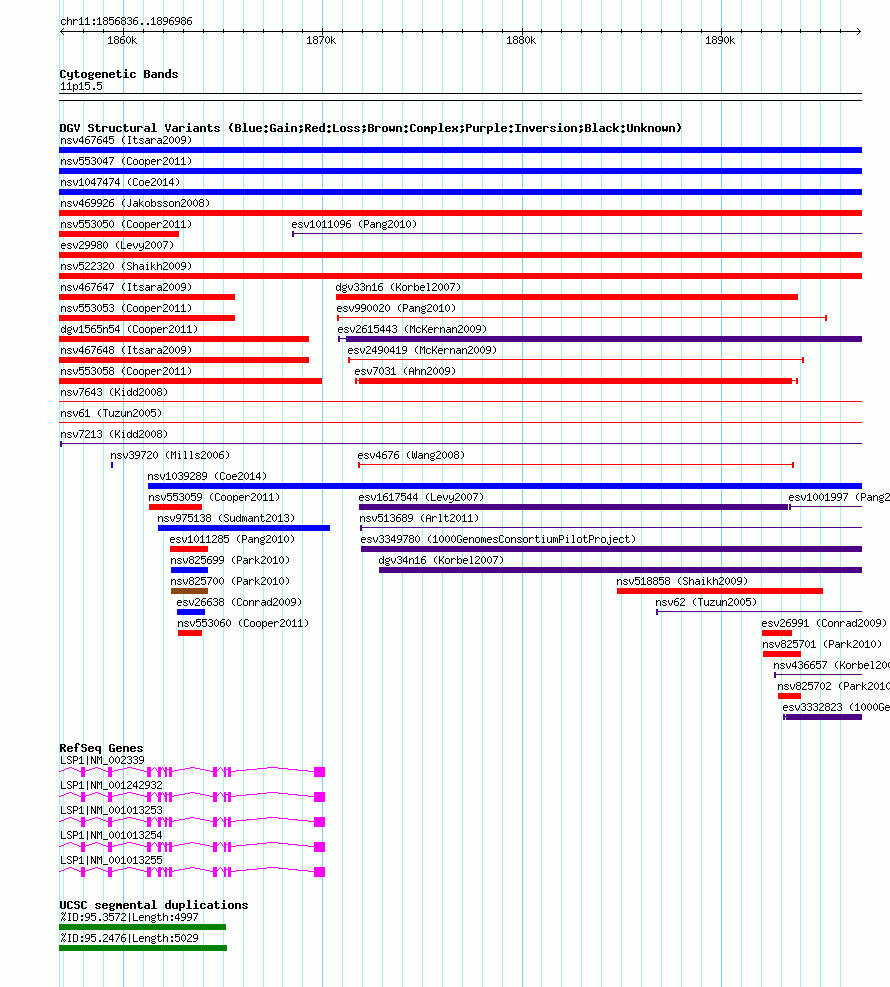Click nsv7643 (Kidd2008) label
Viewport: 890px width, 987px height.
pos(114,392)
